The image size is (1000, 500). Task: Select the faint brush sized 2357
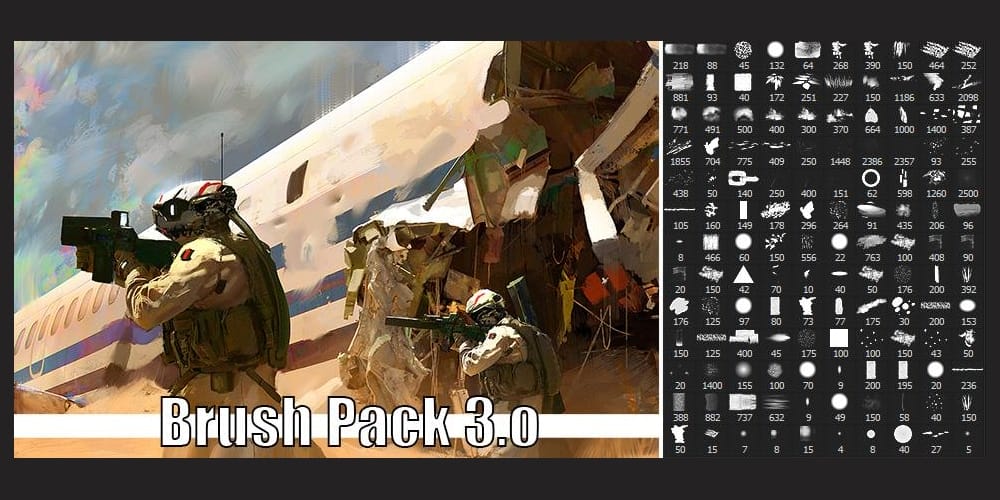tap(903, 146)
